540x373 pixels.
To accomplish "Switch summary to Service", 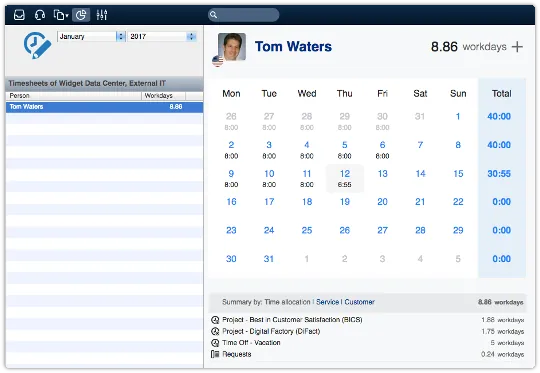I will (328, 302).
